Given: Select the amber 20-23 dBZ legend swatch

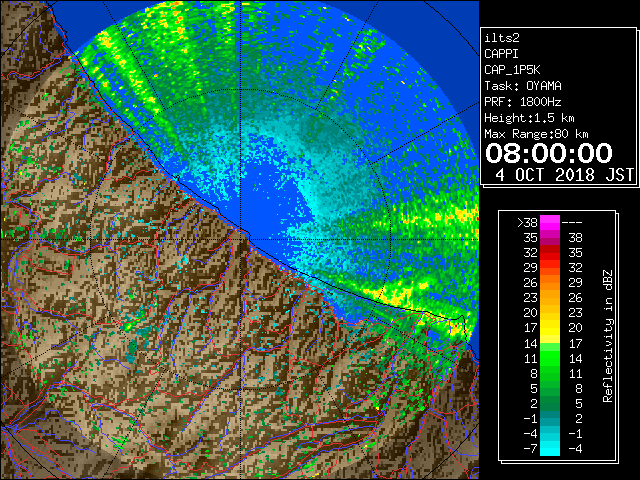Looking at the screenshot, I should 550,313.
